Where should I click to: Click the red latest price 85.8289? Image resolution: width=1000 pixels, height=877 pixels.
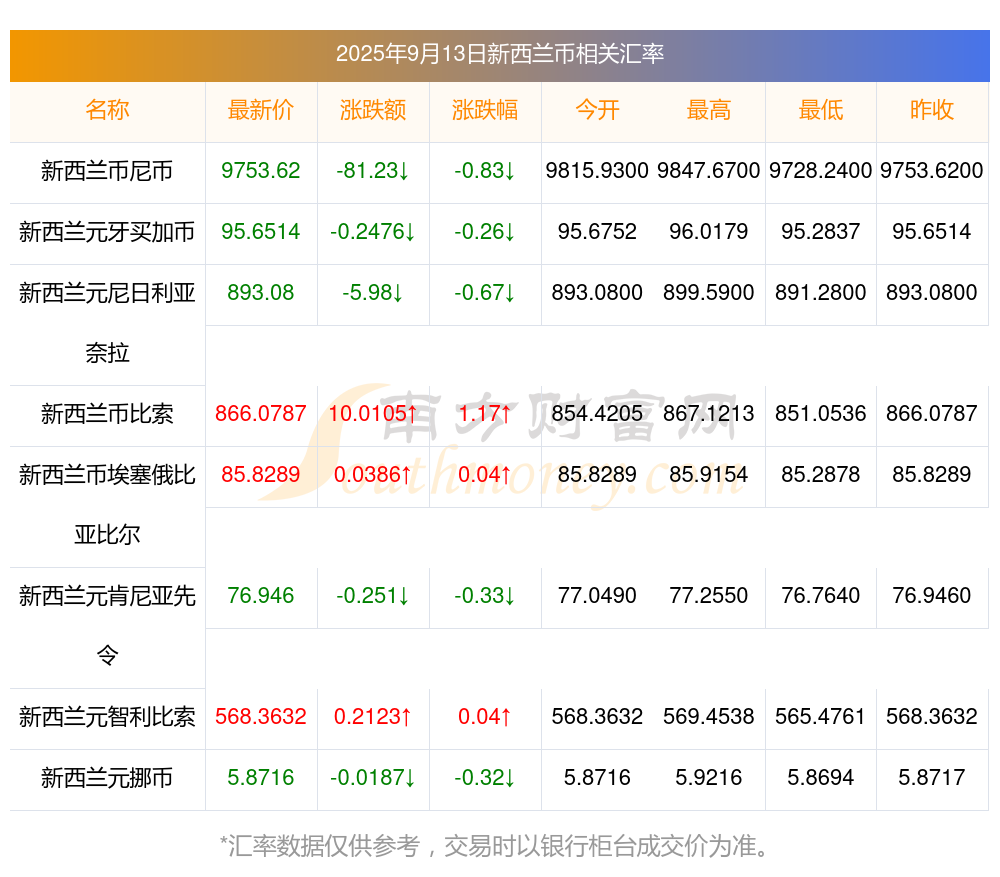261,475
